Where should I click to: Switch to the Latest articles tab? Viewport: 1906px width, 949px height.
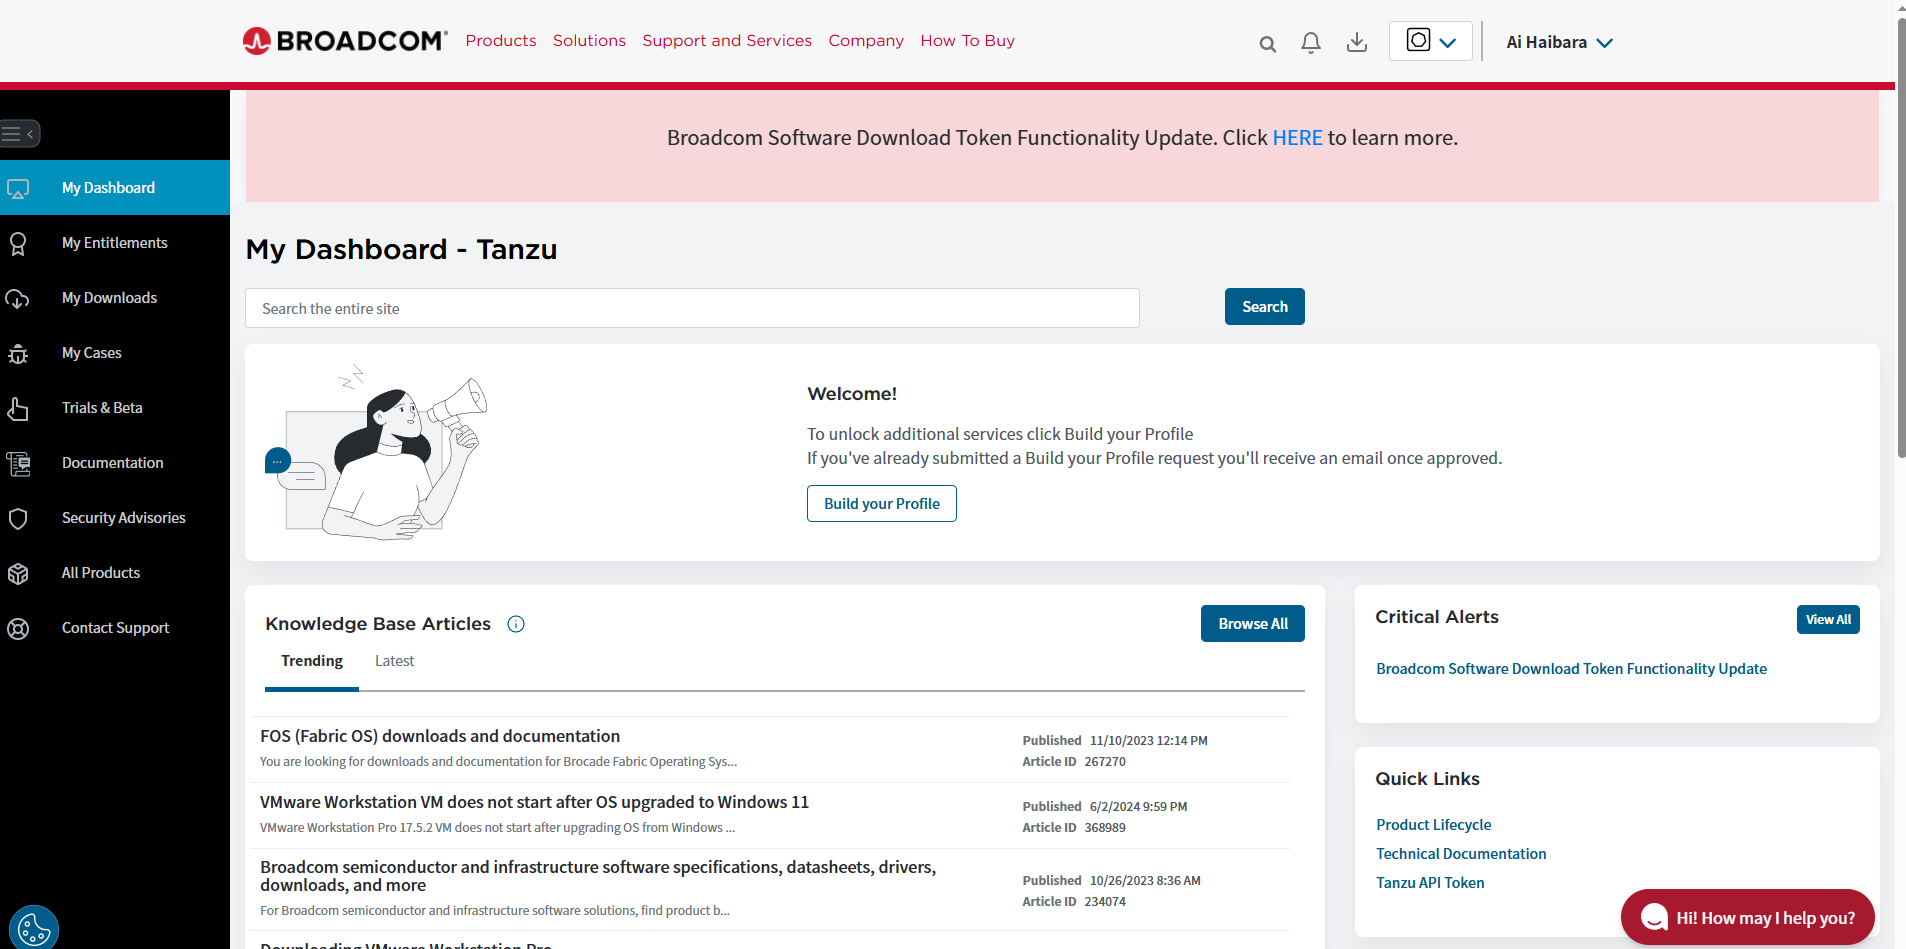[x=394, y=661]
